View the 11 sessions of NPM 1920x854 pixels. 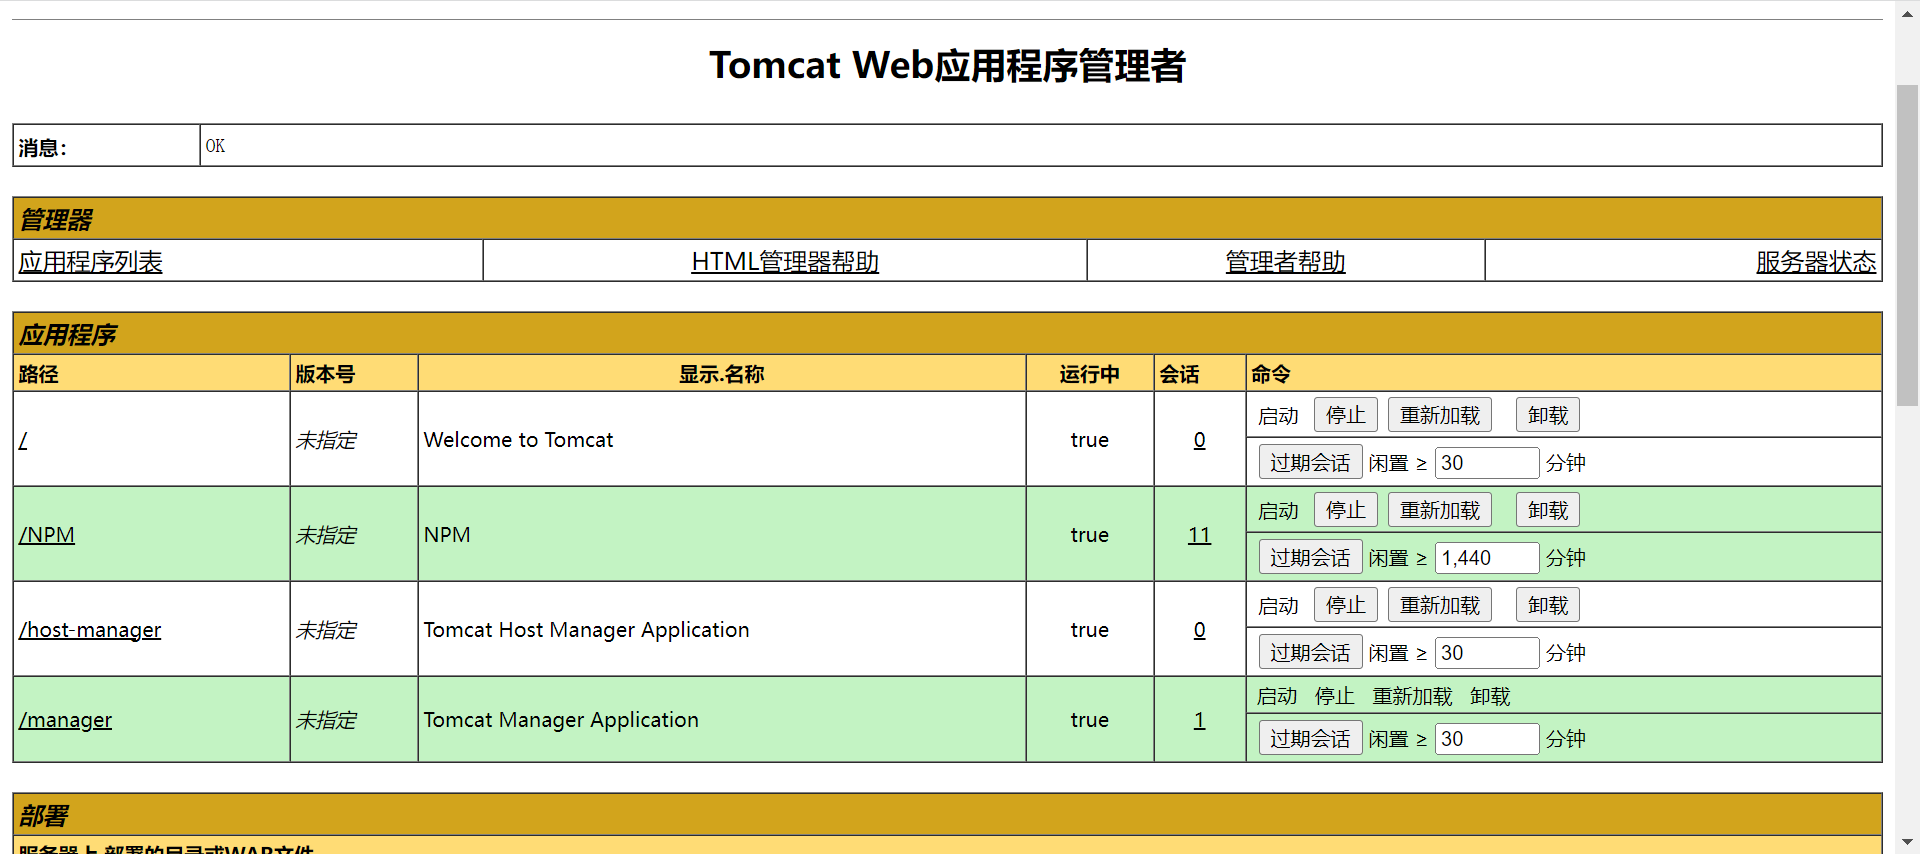point(1199,535)
